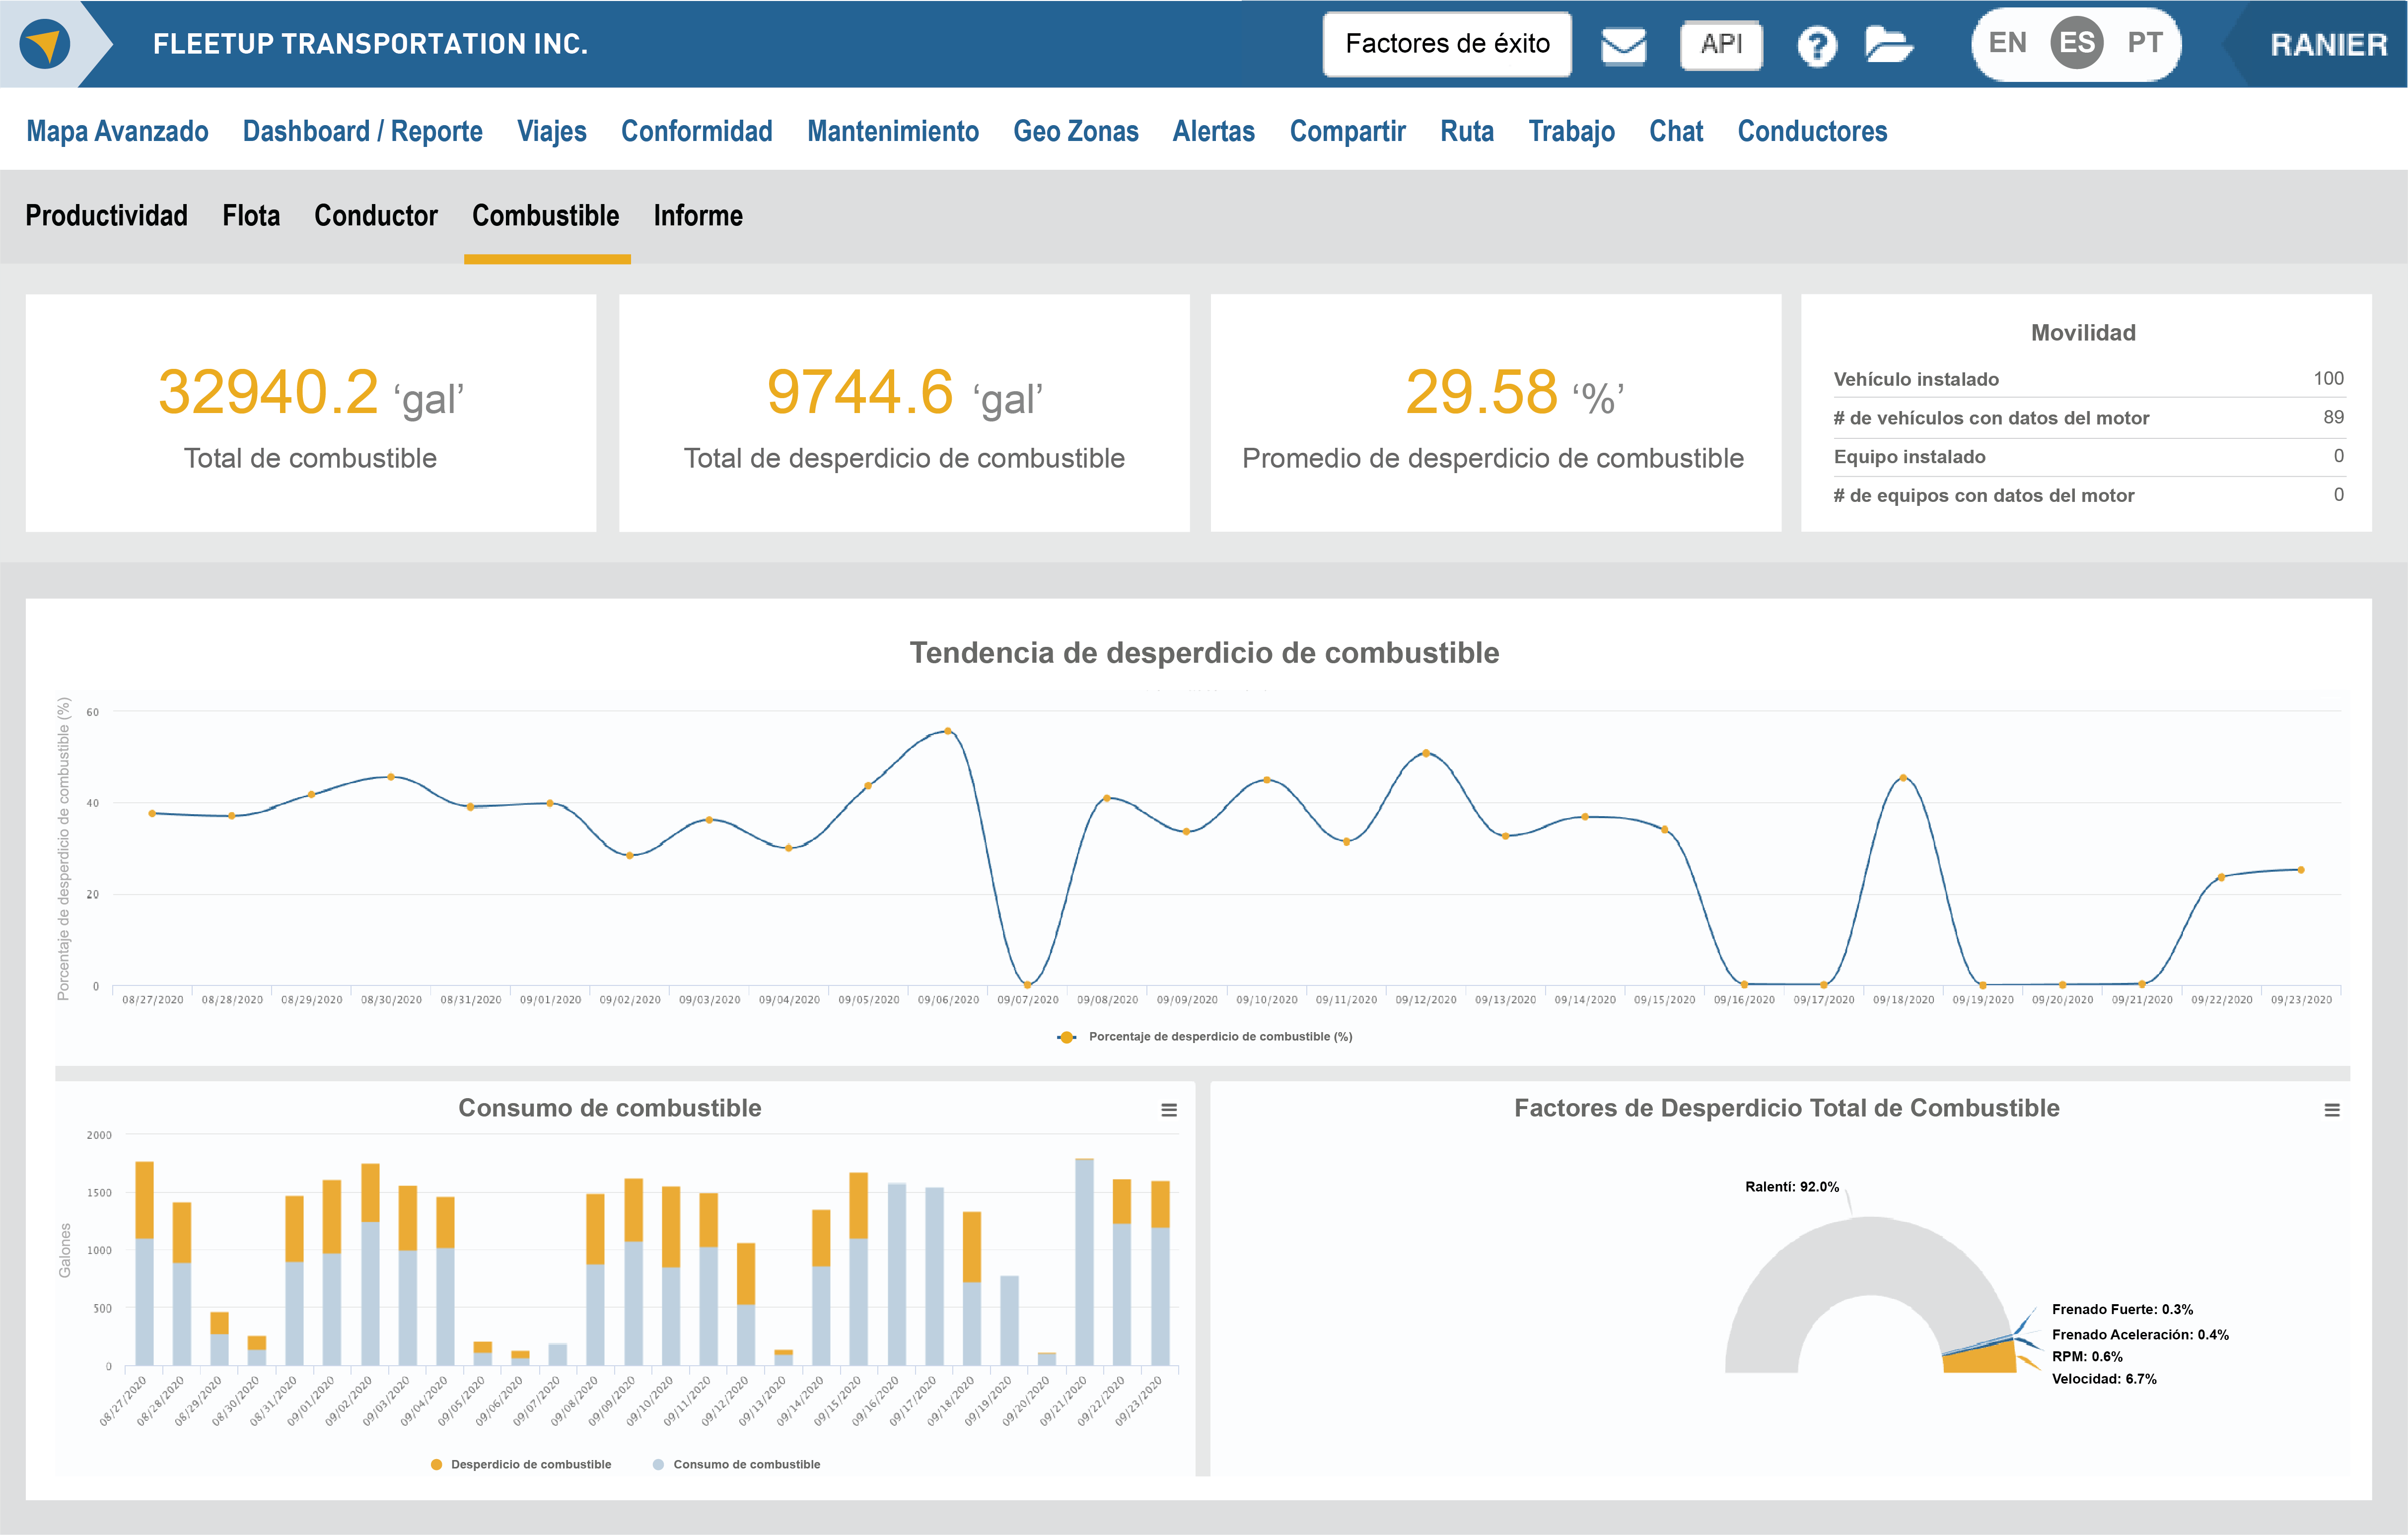Screen dimensions: 2408x1535
Task: Toggle Porcentaje de desperdicio legend marker
Action: [x=1067, y=1037]
